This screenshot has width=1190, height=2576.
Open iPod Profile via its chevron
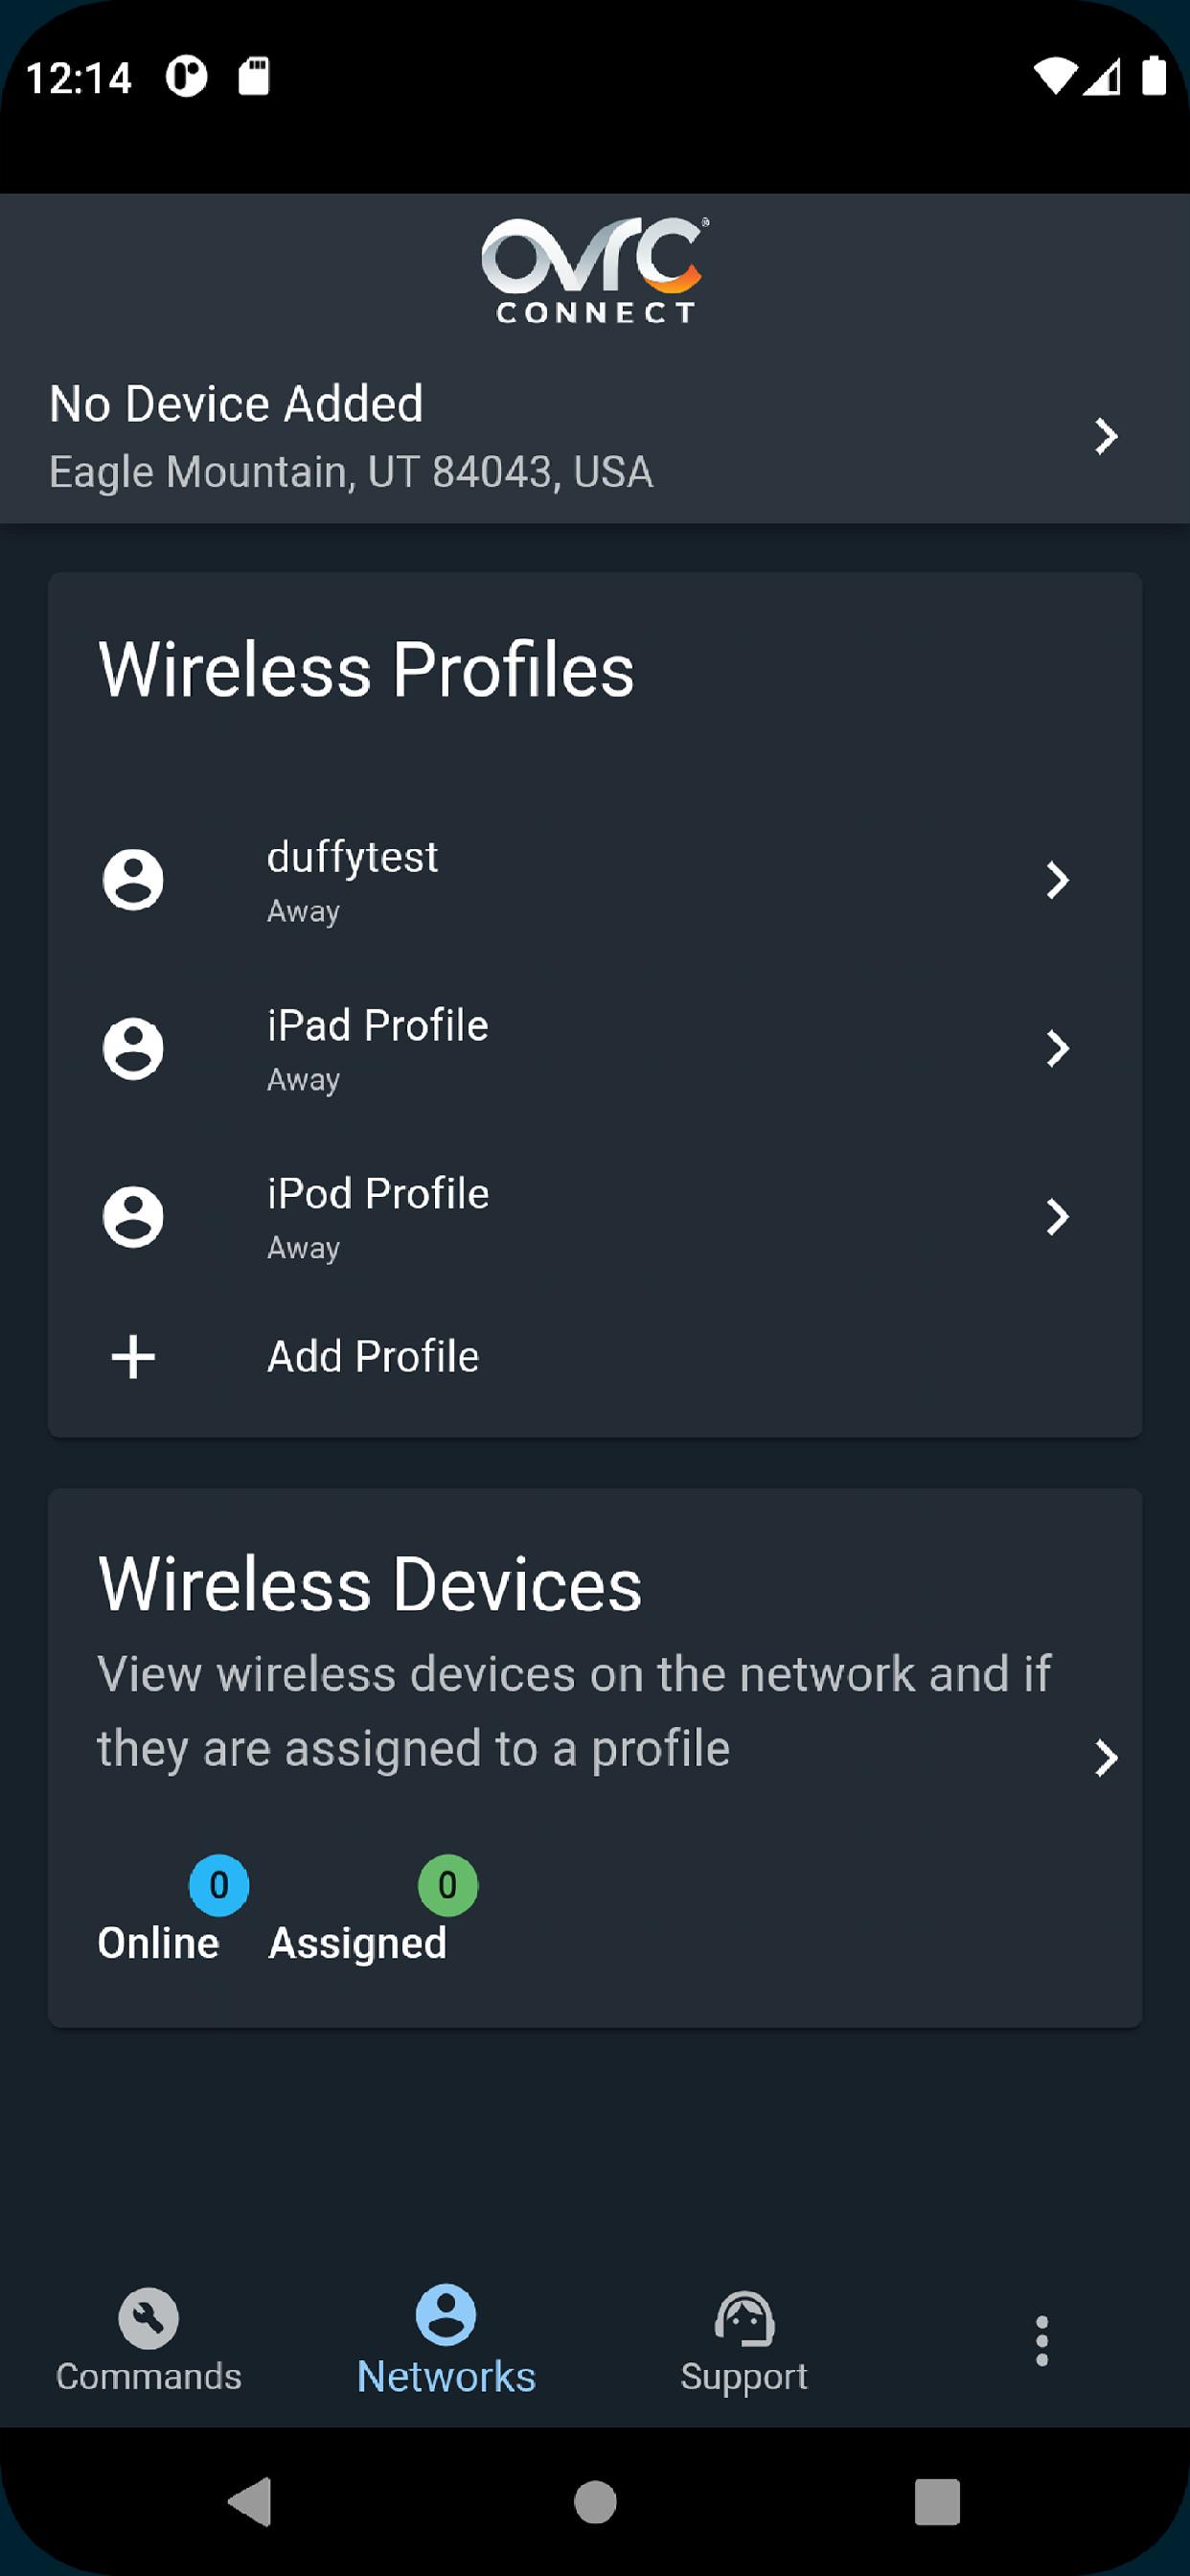point(1057,1217)
